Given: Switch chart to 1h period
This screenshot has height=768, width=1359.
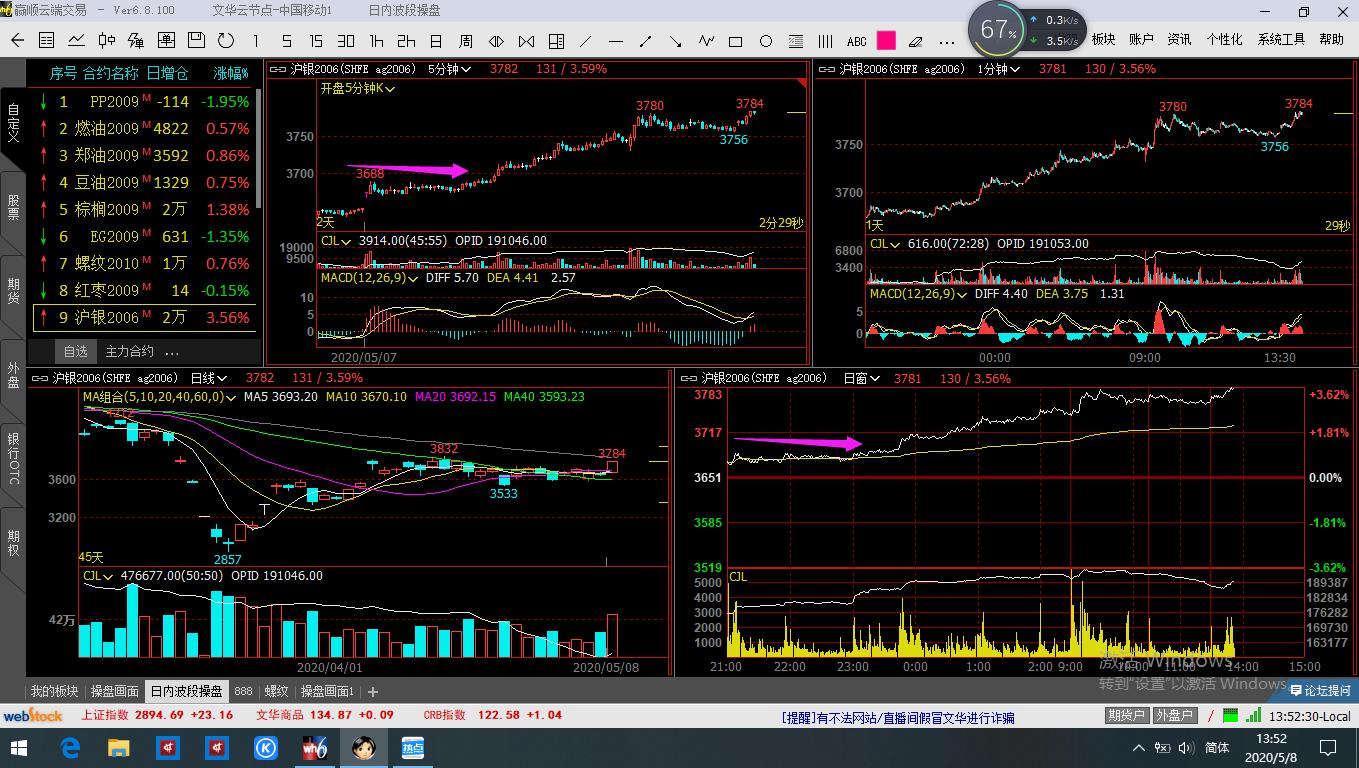Looking at the screenshot, I should 376,41.
